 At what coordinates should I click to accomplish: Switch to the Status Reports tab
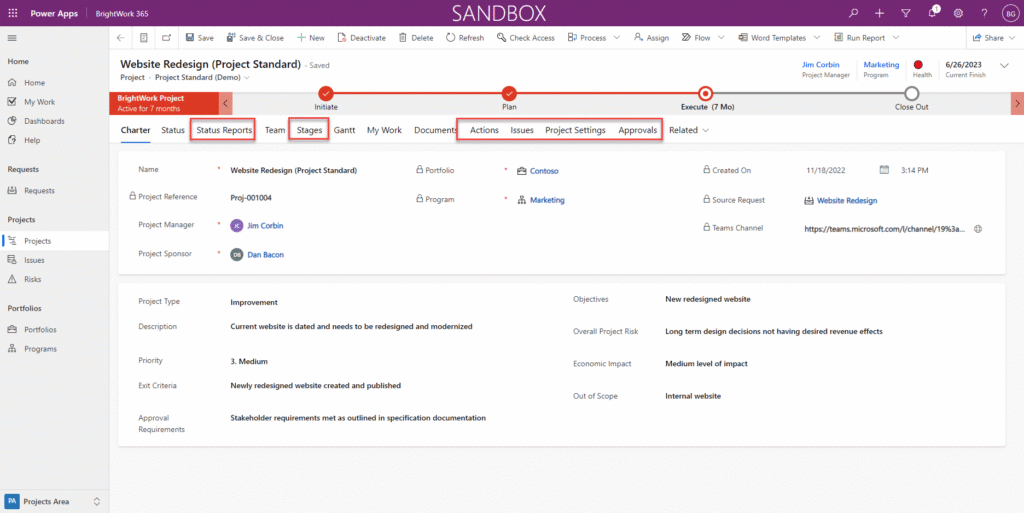[224, 130]
